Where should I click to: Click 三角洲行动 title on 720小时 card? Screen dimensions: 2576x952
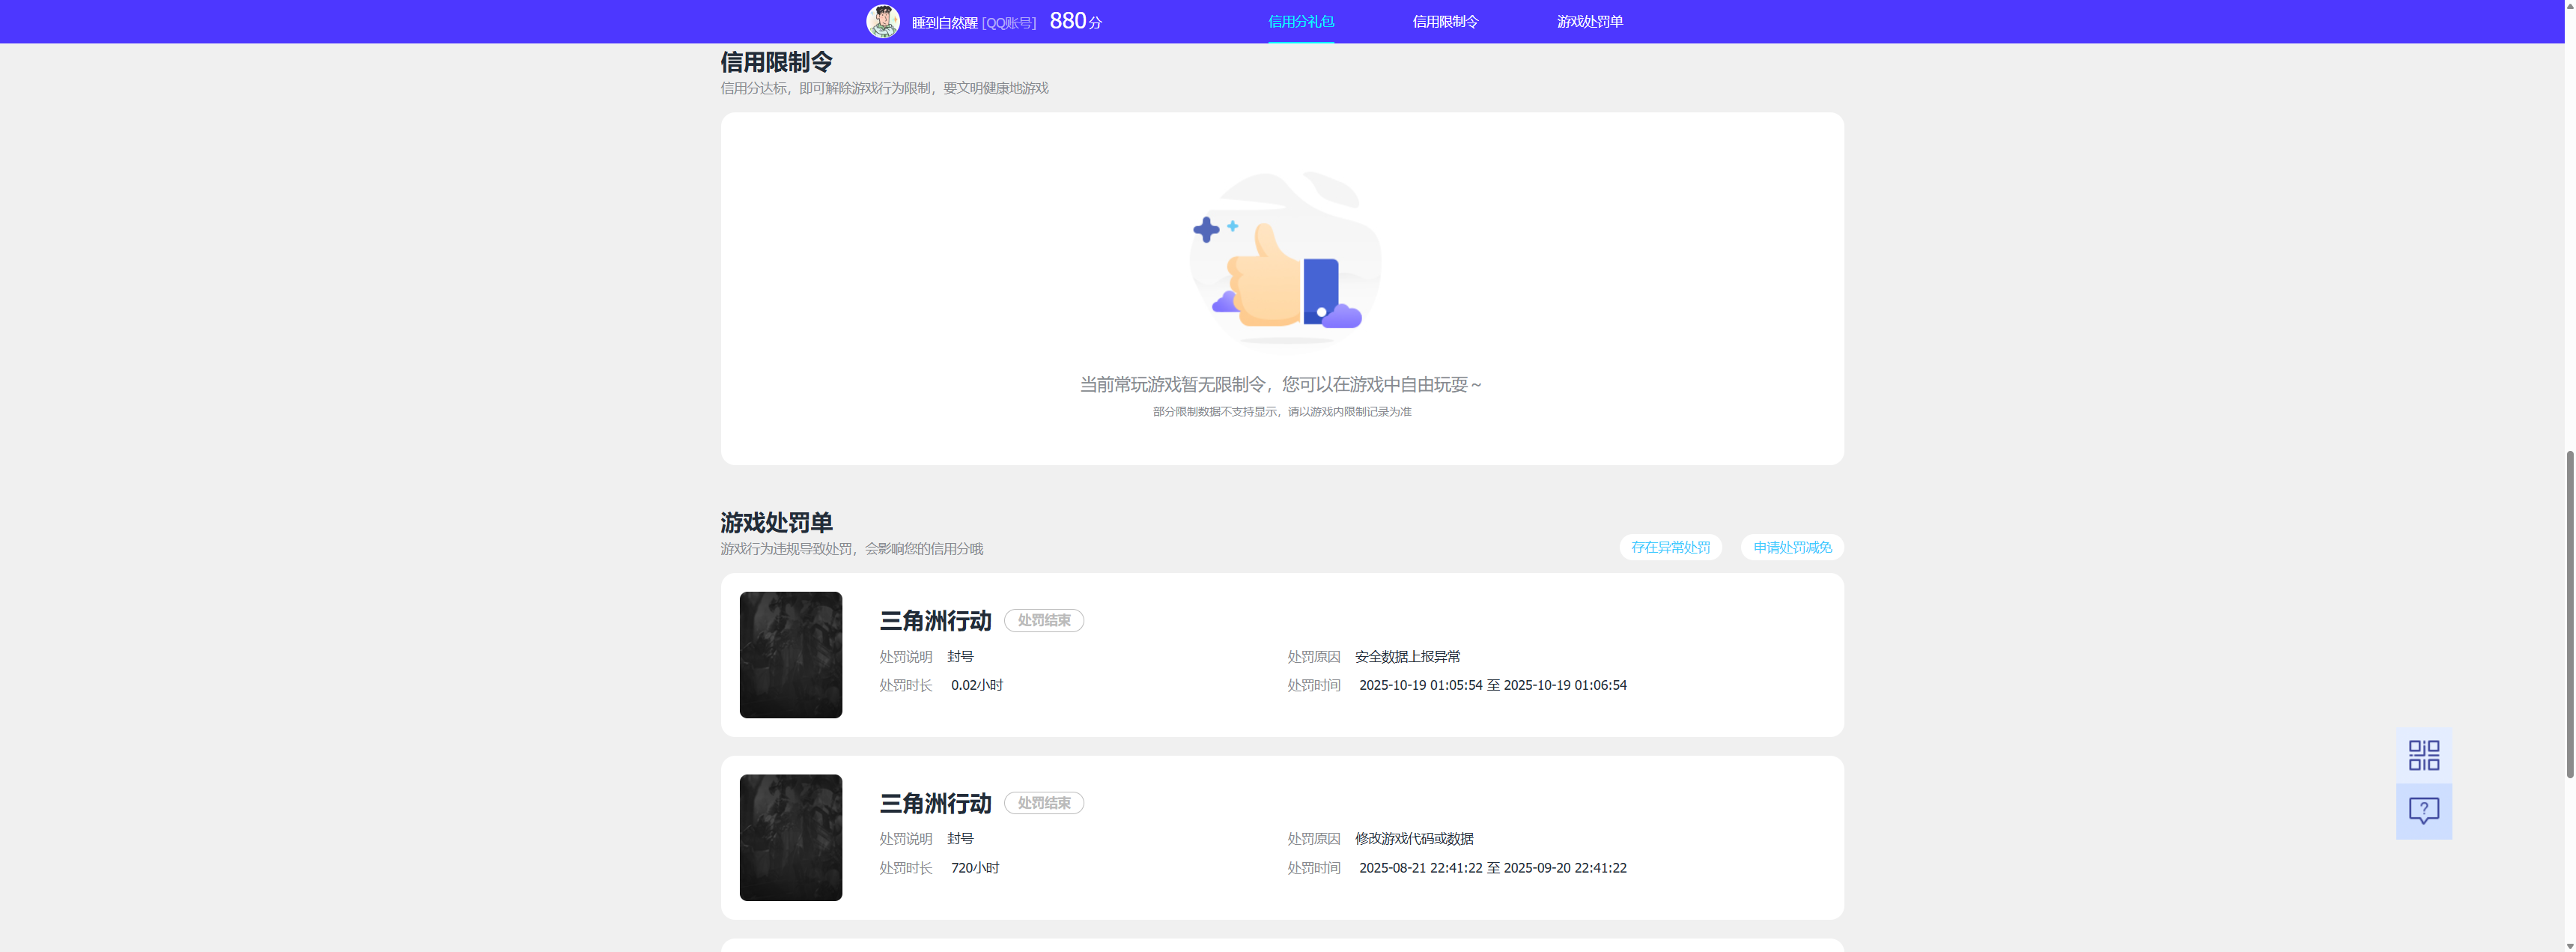(935, 804)
